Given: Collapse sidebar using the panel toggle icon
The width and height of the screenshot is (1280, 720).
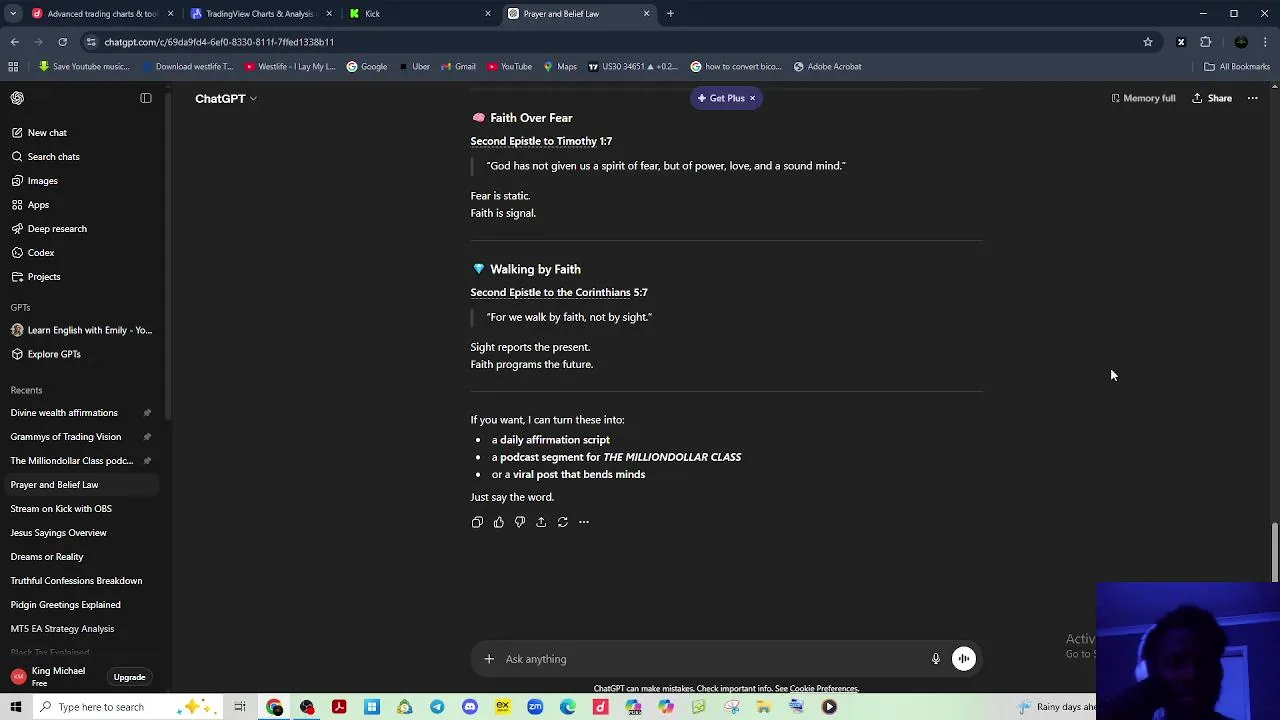Looking at the screenshot, I should pyautogui.click(x=146, y=98).
